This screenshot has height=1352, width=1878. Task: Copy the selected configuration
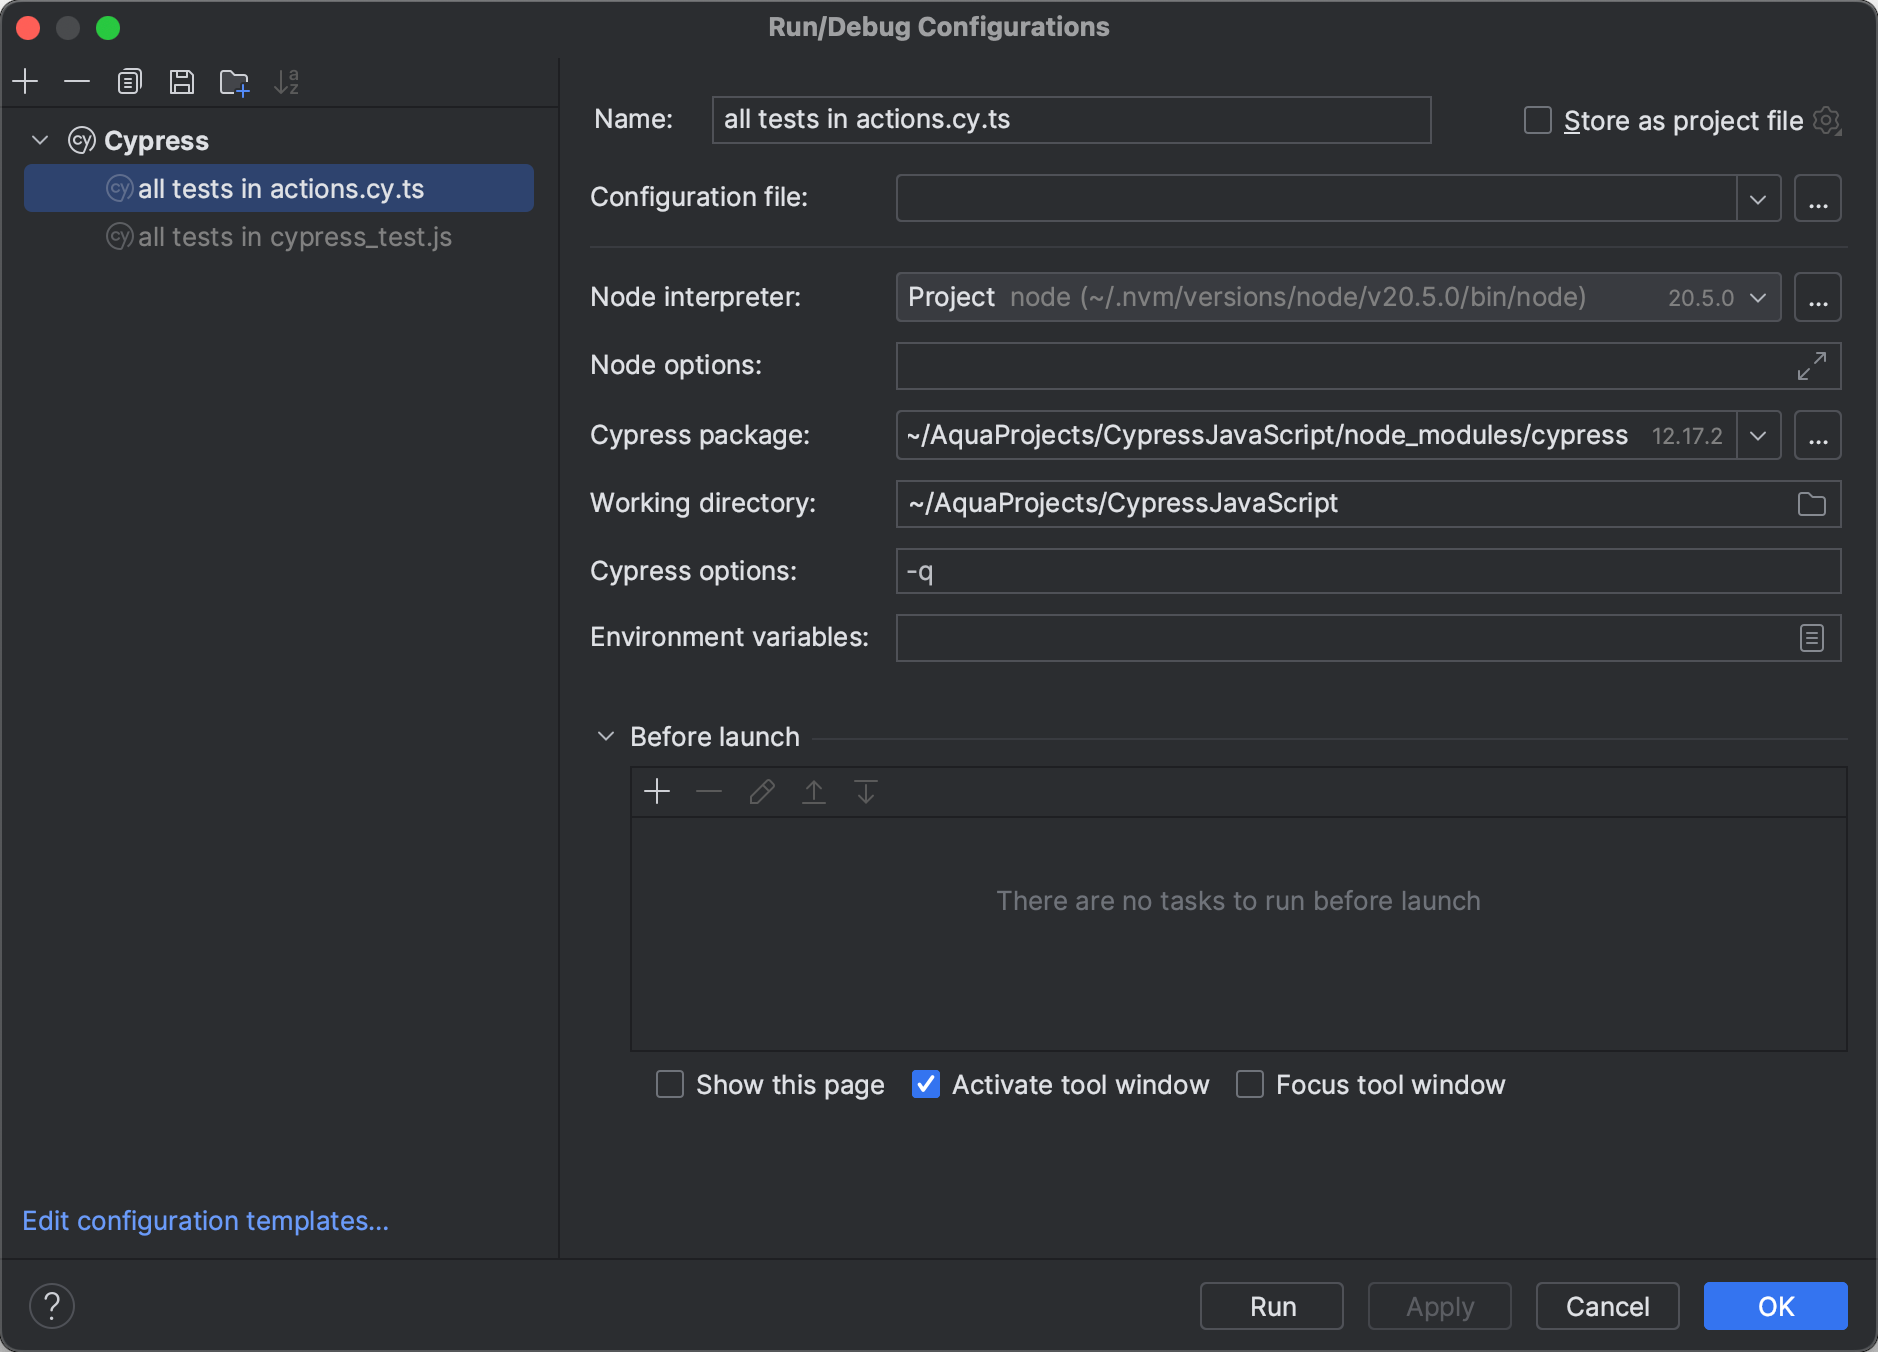[x=129, y=81]
